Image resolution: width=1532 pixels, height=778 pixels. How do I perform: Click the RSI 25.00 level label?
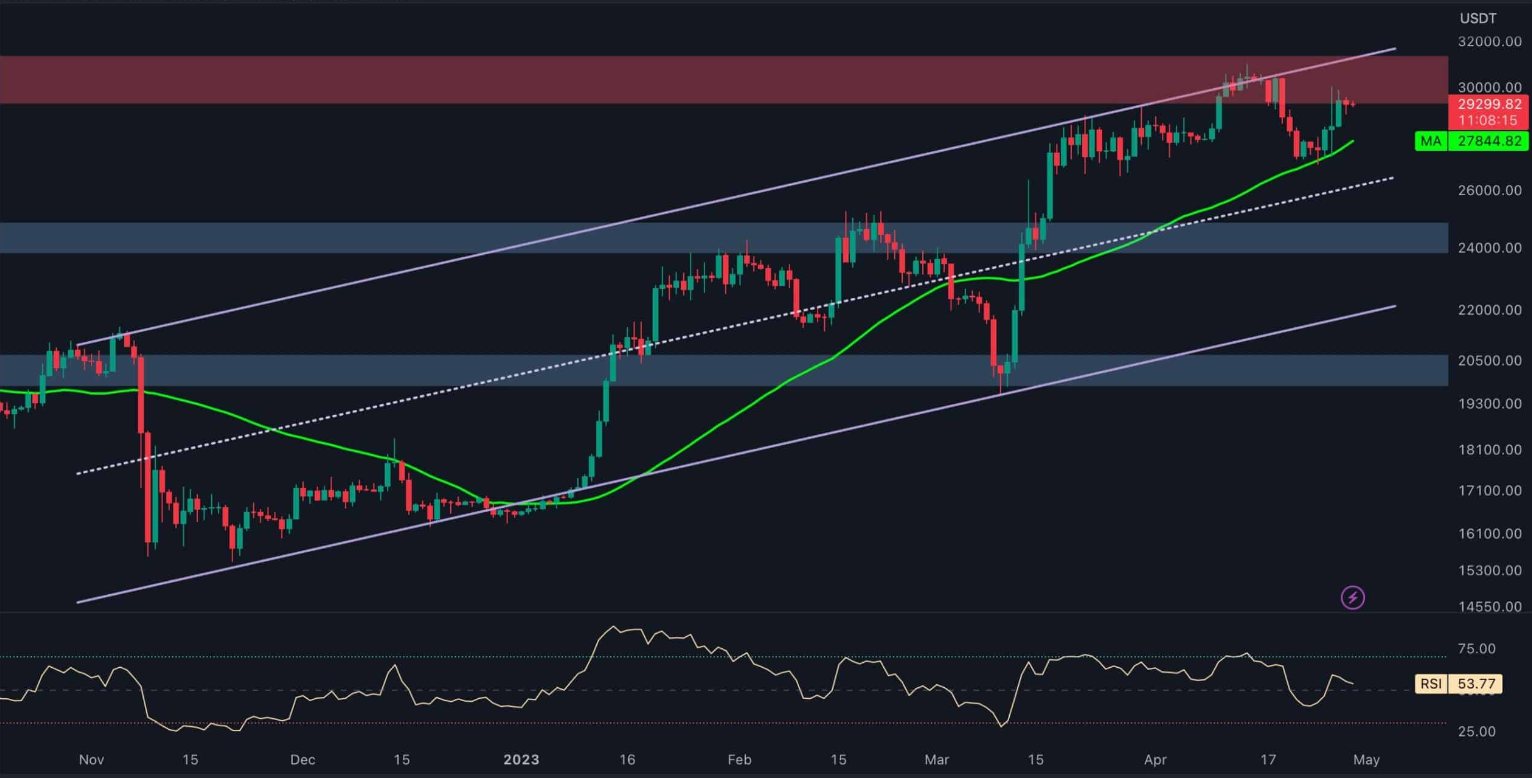(x=1476, y=731)
